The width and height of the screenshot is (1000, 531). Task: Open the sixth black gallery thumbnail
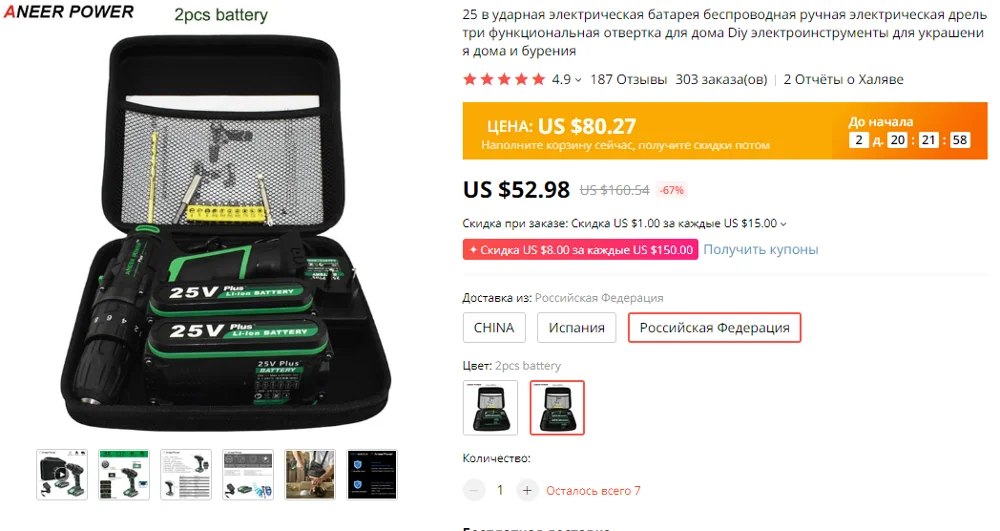tap(372, 474)
